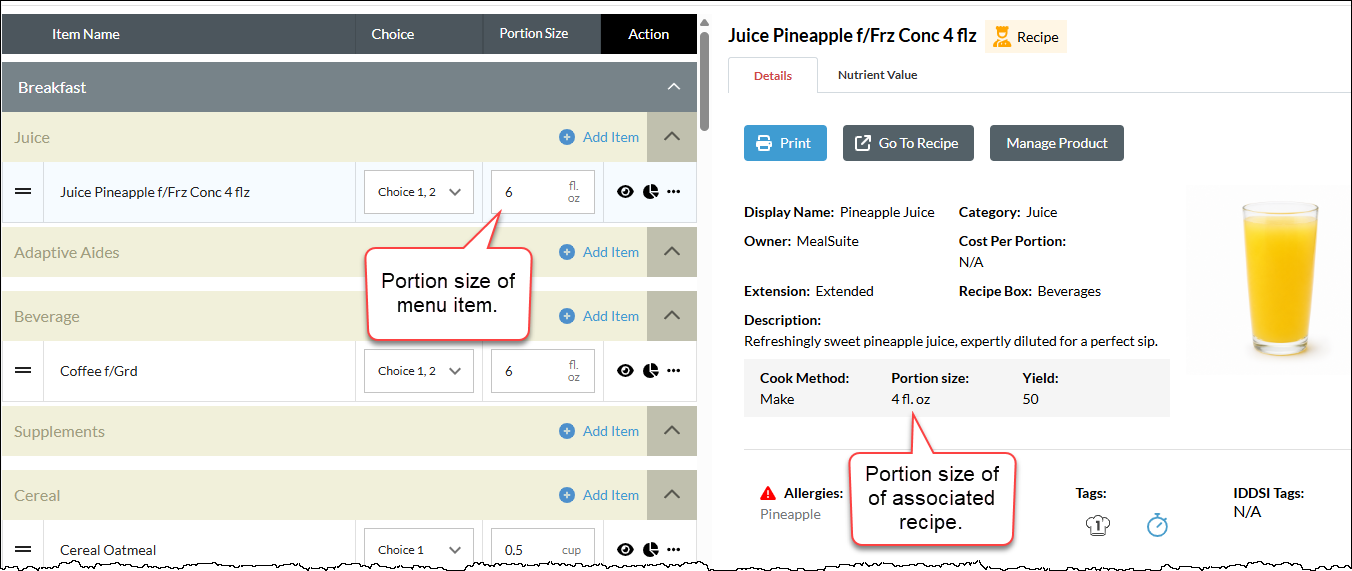Image resolution: width=1352 pixels, height=571 pixels.
Task: Open the three-dot menu for Coffee f/Grd
Action: coord(674,371)
